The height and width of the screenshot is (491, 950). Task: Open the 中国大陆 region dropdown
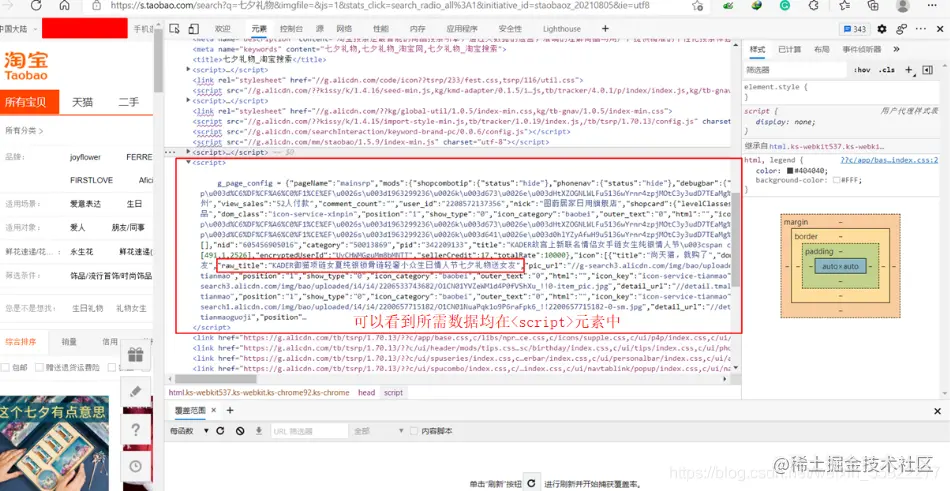tap(19, 29)
